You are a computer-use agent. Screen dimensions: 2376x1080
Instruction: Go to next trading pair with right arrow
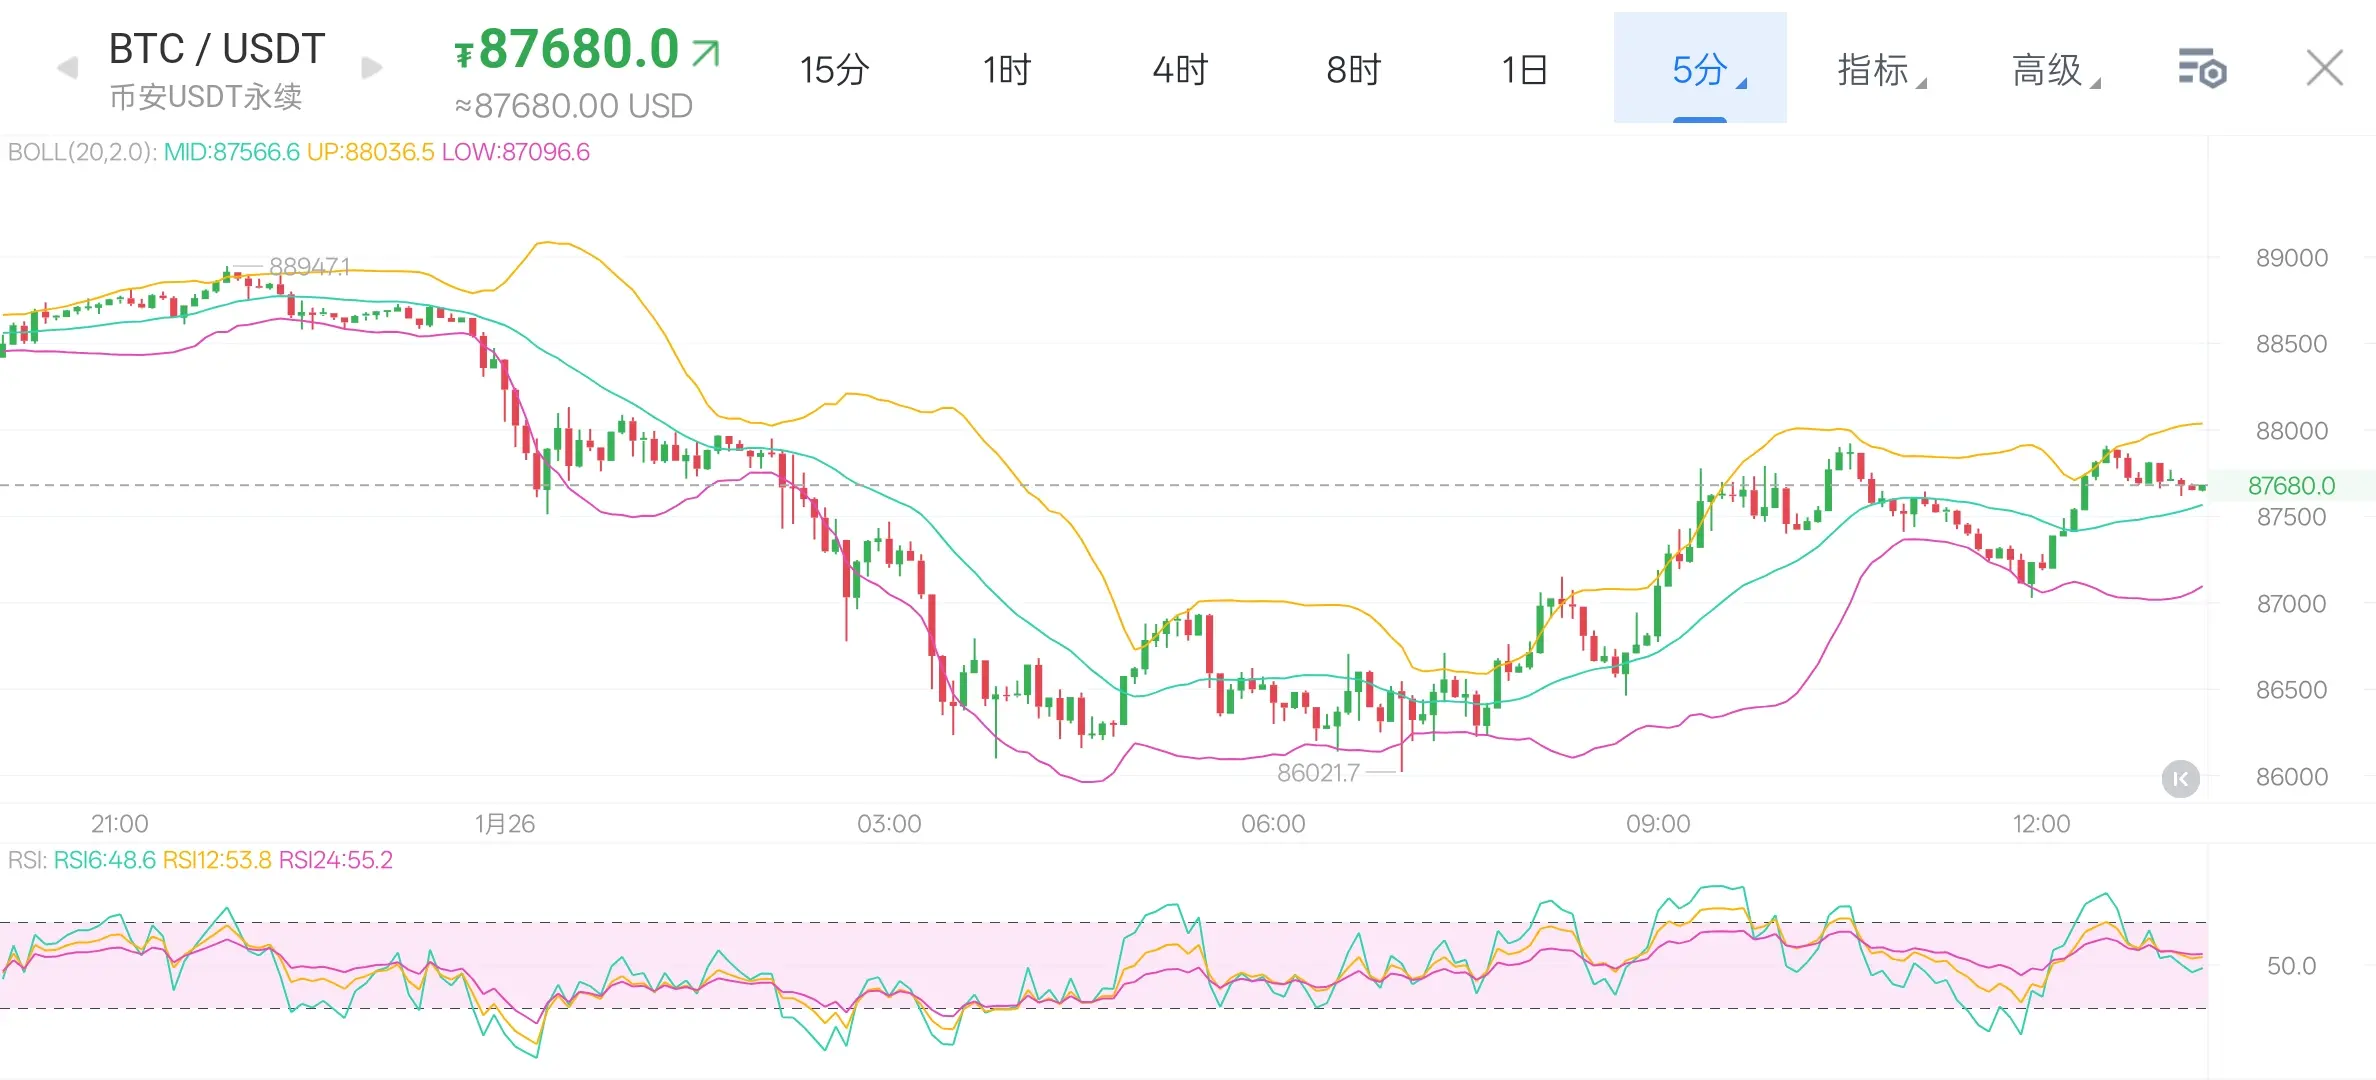click(x=371, y=68)
